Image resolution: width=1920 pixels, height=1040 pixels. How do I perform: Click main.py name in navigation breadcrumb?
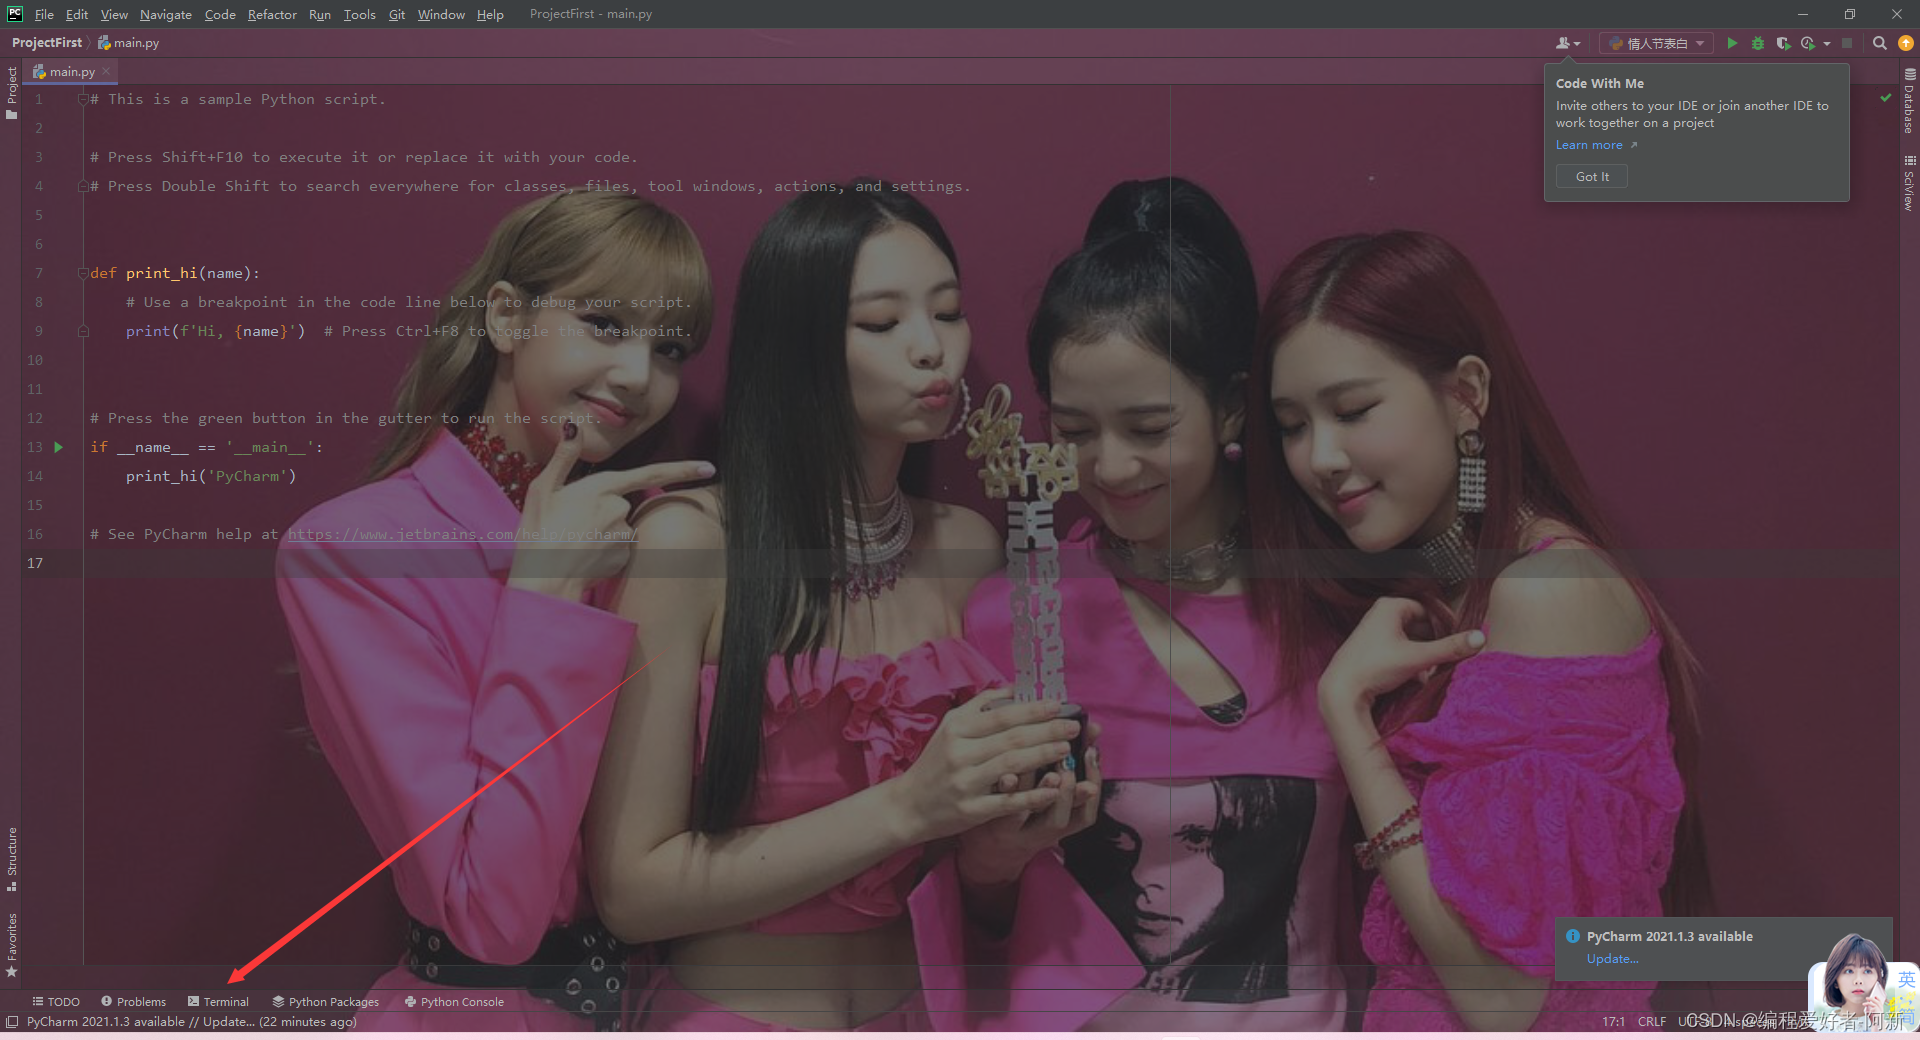136,43
